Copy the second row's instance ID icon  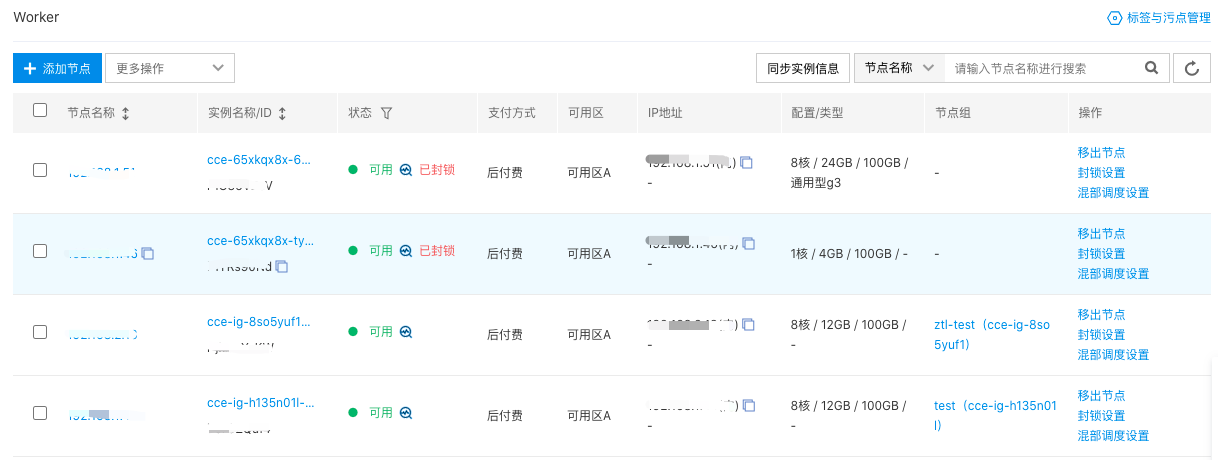pos(282,266)
